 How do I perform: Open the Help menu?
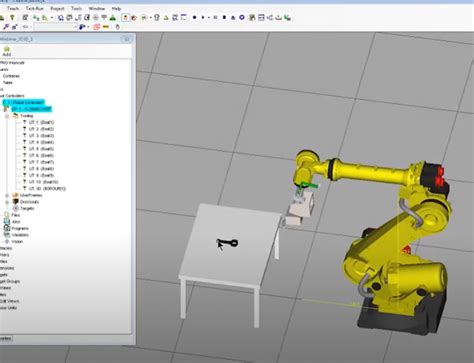116,8
